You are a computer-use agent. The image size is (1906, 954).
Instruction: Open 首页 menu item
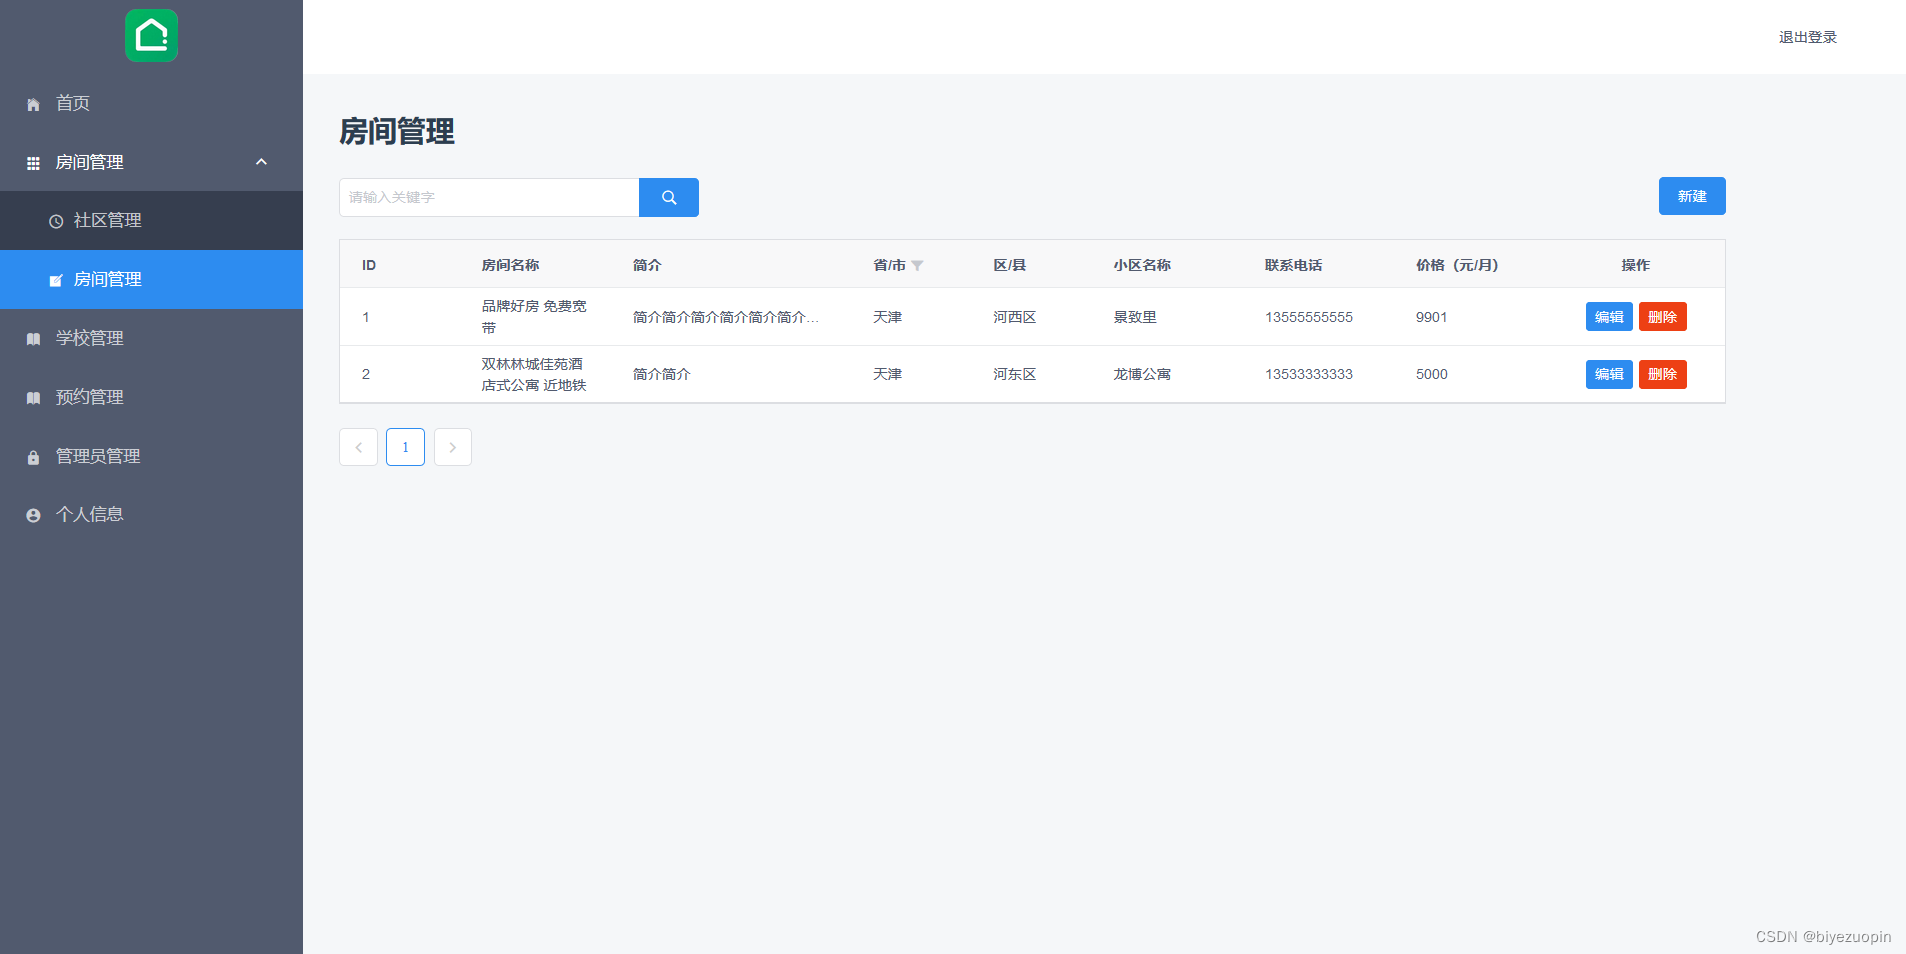(151, 103)
